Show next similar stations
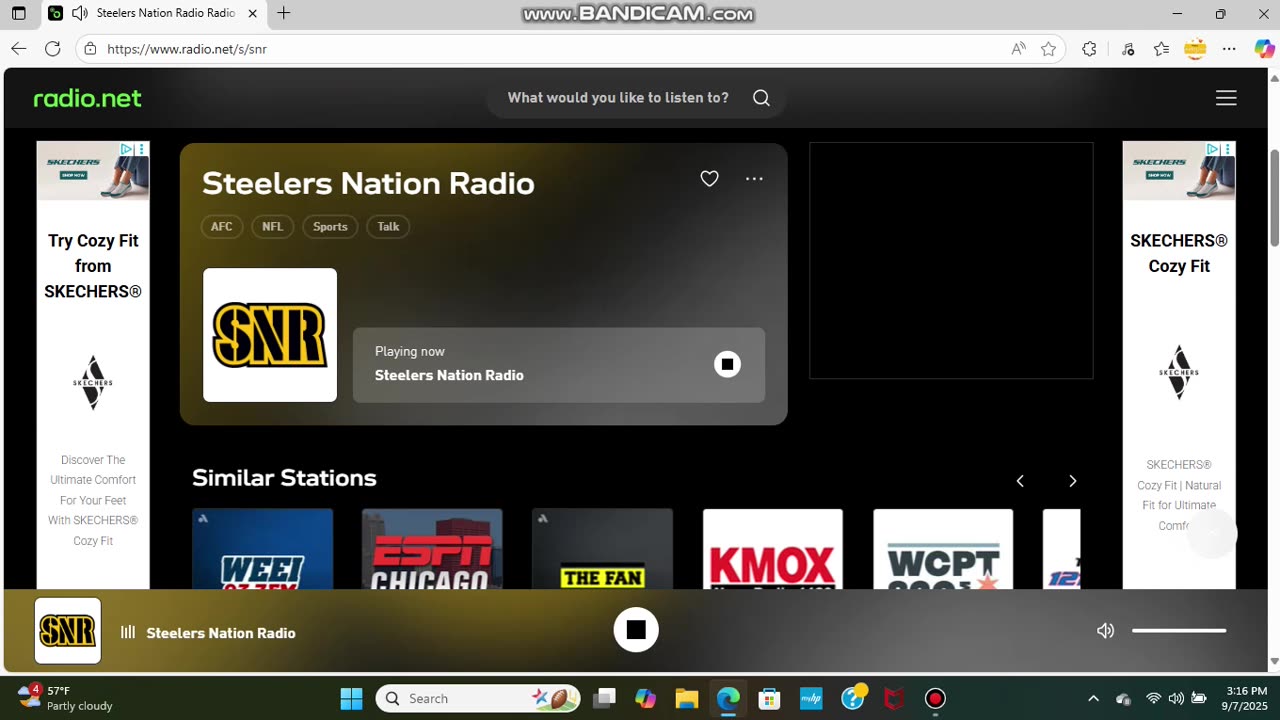This screenshot has width=1280, height=720. tap(1072, 481)
